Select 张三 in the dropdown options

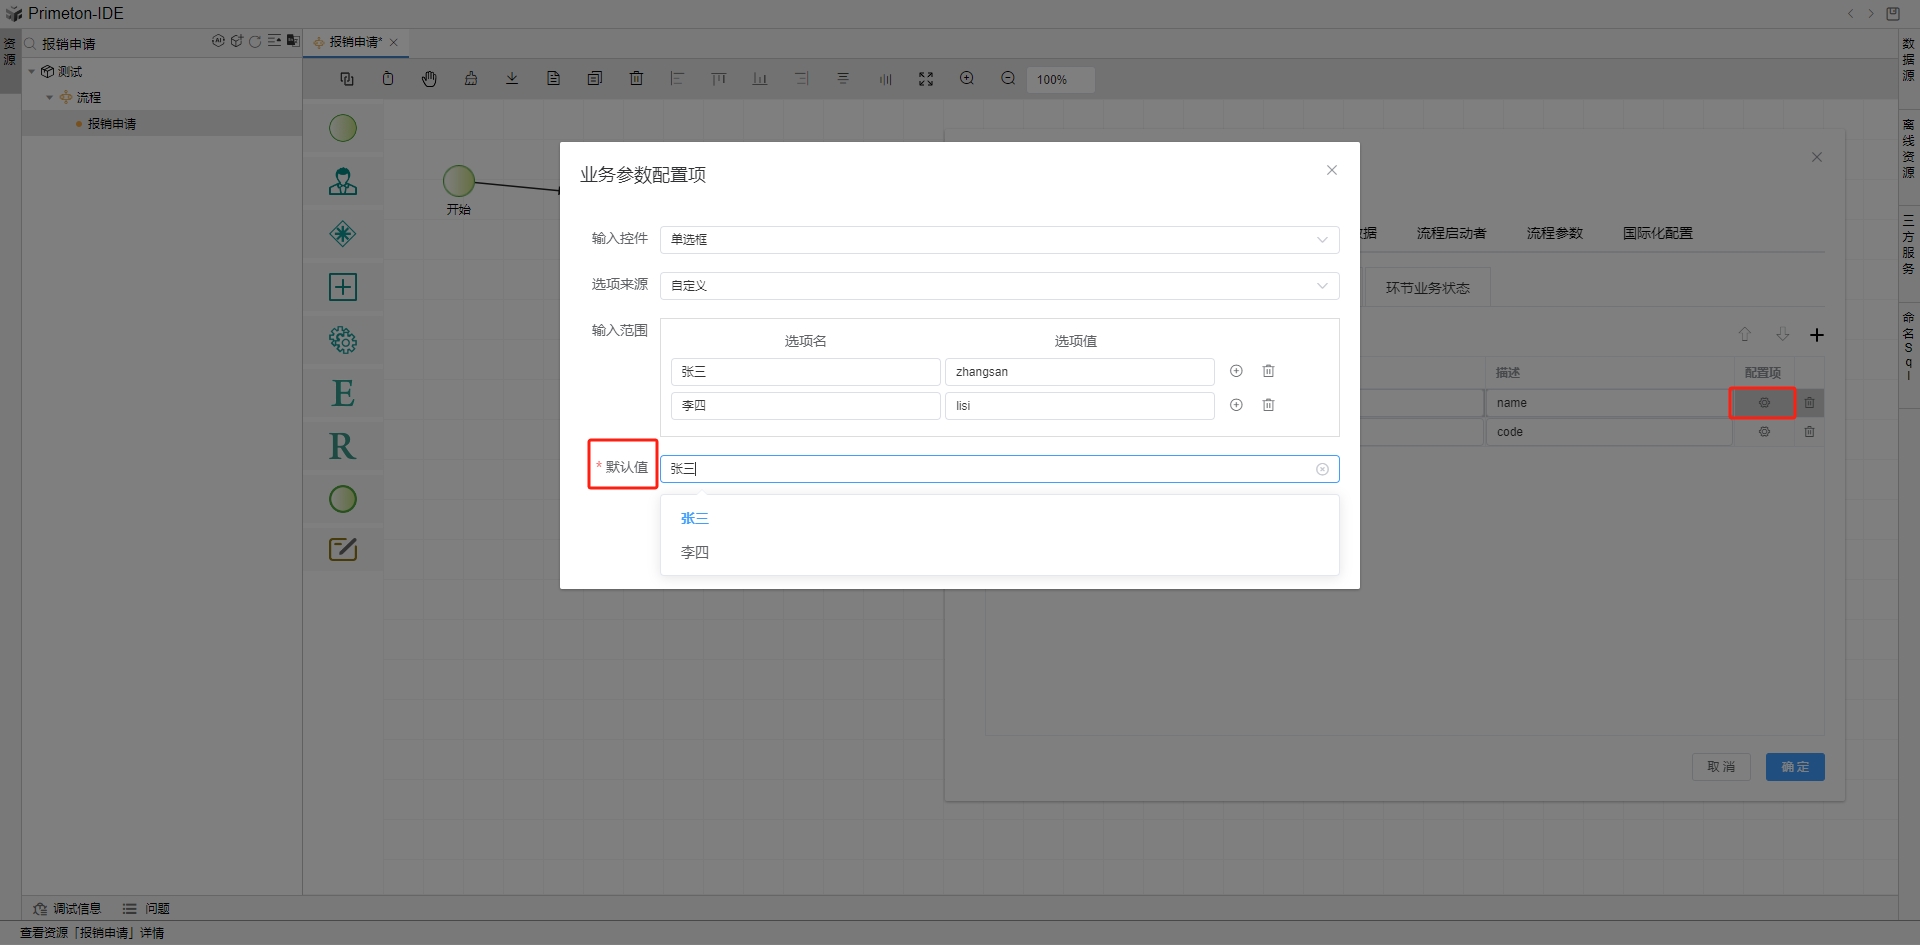coord(695,518)
